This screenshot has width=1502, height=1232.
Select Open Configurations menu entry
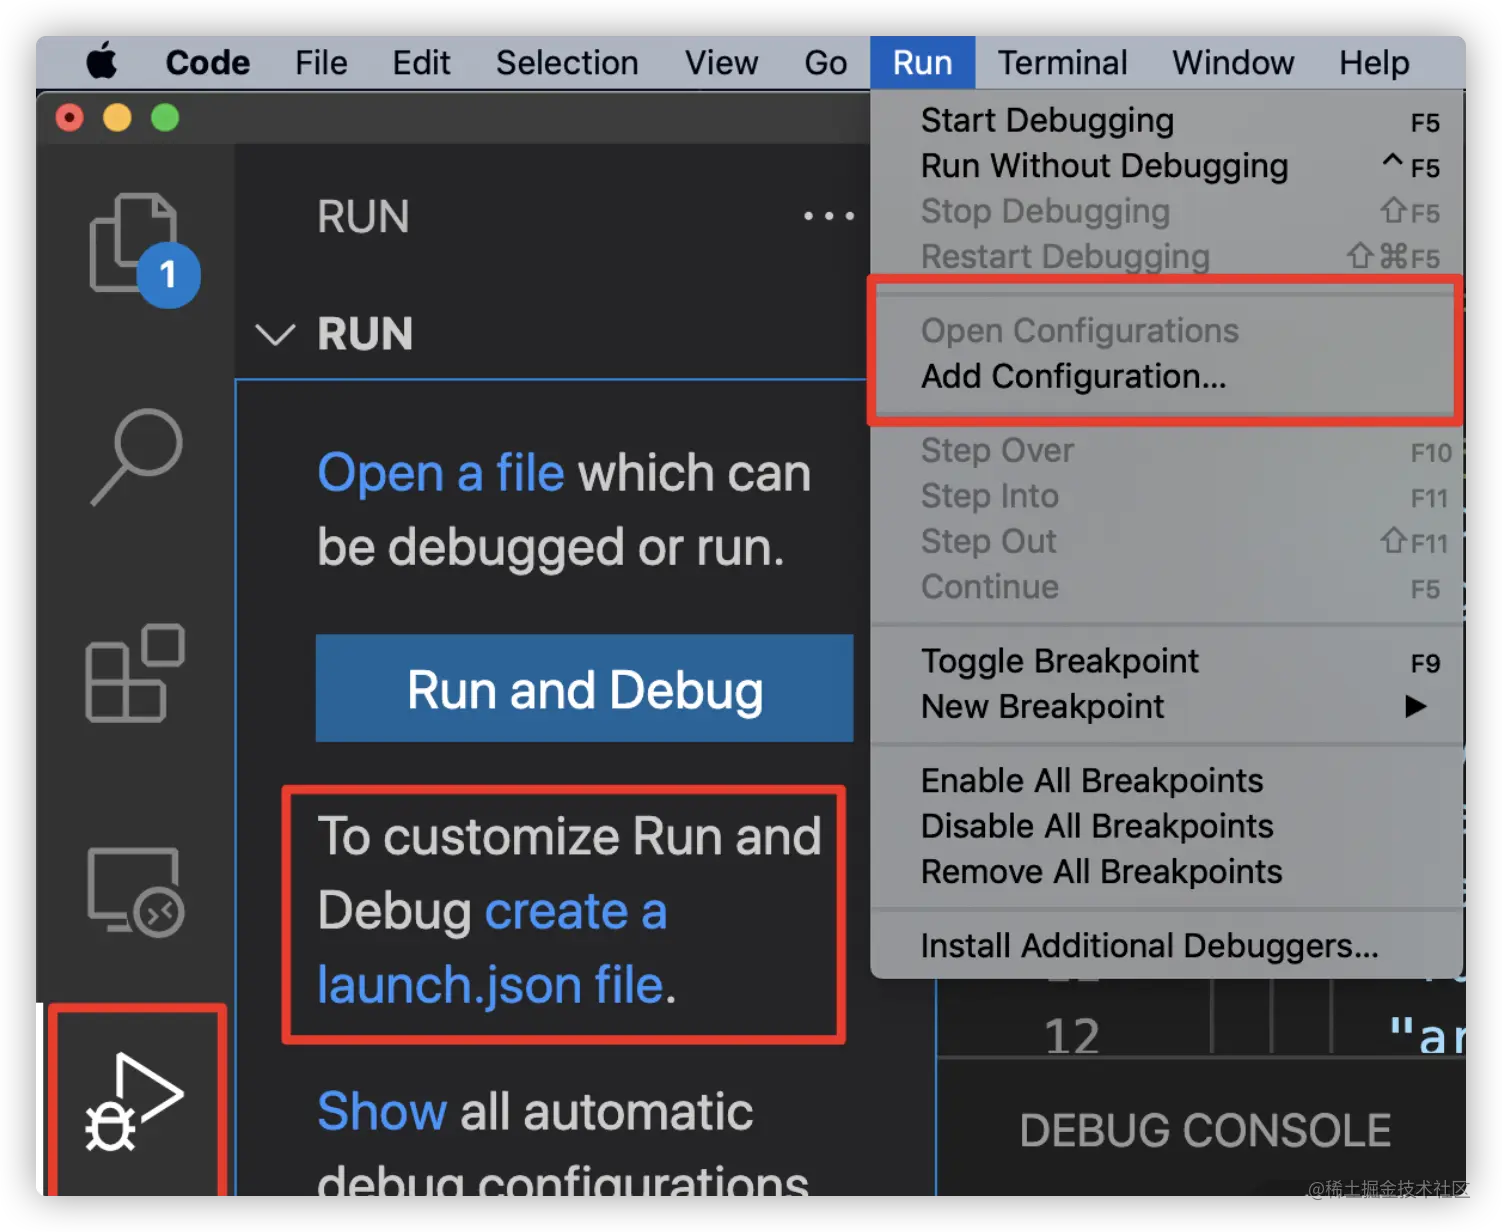point(1167,331)
